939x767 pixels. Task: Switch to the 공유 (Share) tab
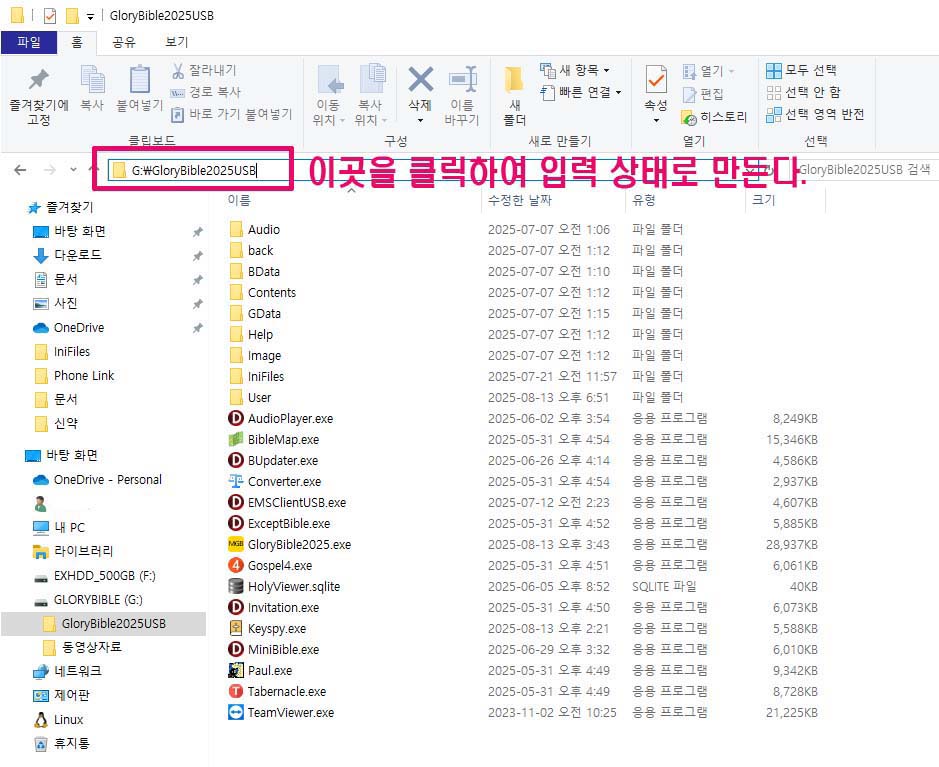(124, 42)
